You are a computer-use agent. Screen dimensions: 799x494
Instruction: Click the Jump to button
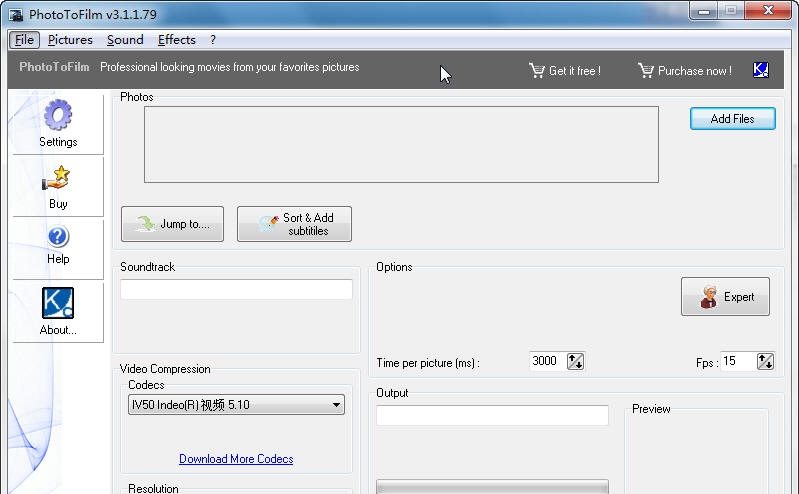[x=172, y=224]
